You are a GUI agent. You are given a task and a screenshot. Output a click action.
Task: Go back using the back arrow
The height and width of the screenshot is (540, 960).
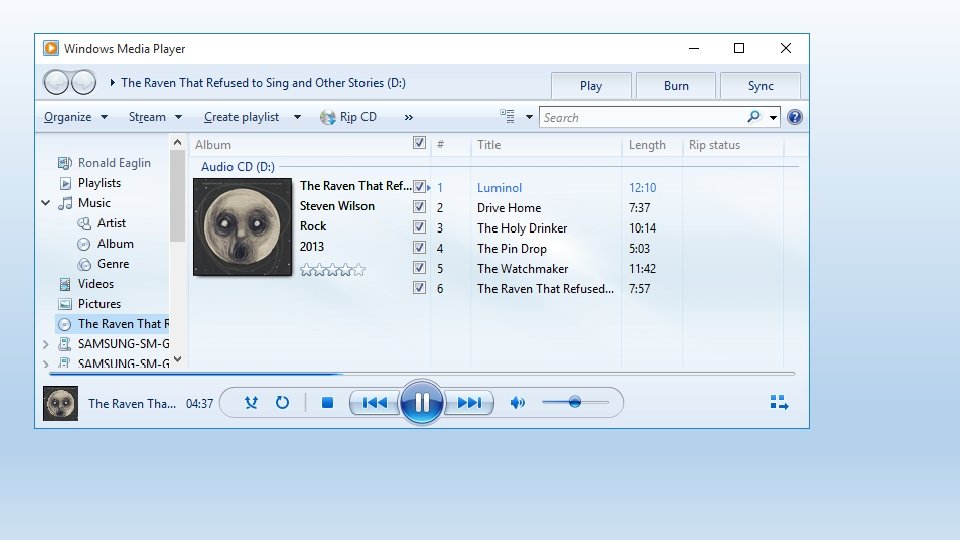tap(56, 82)
